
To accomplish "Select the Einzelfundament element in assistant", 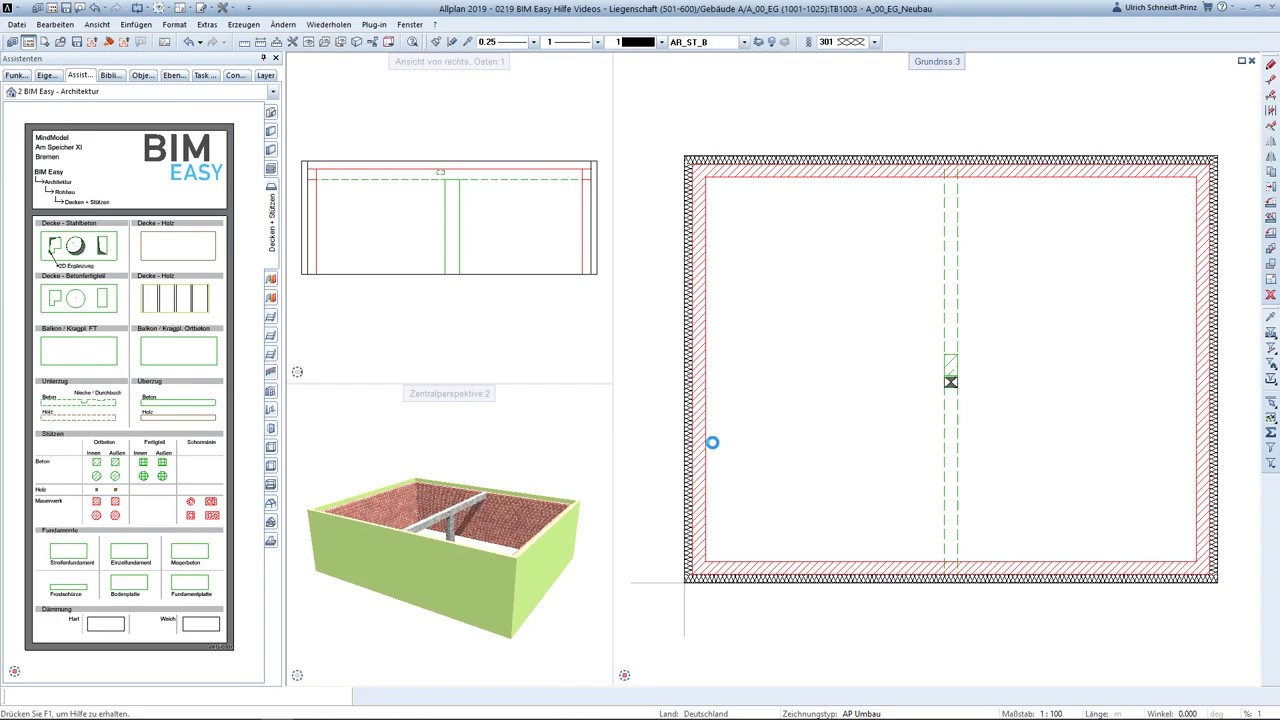I will point(129,551).
